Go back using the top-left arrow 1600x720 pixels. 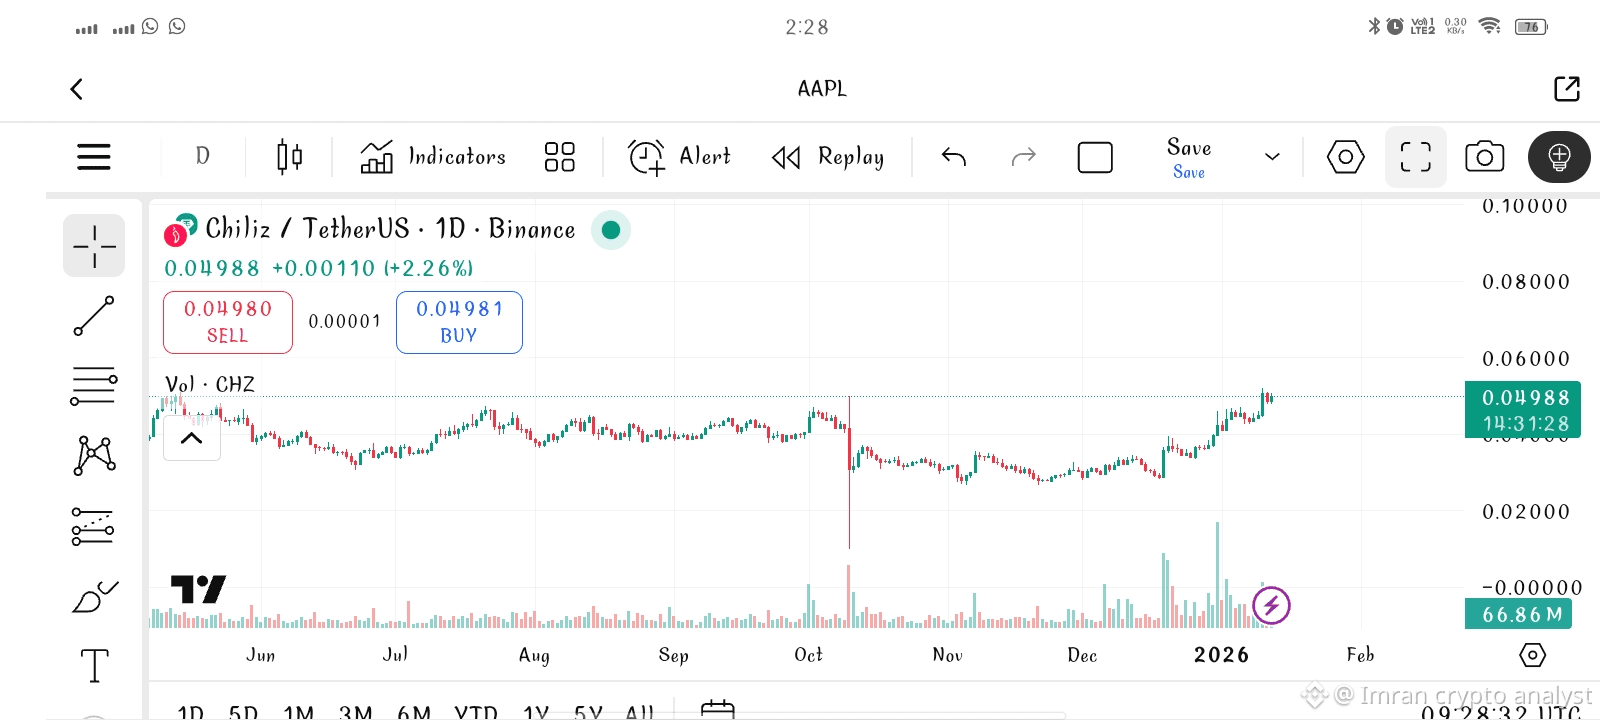(77, 89)
